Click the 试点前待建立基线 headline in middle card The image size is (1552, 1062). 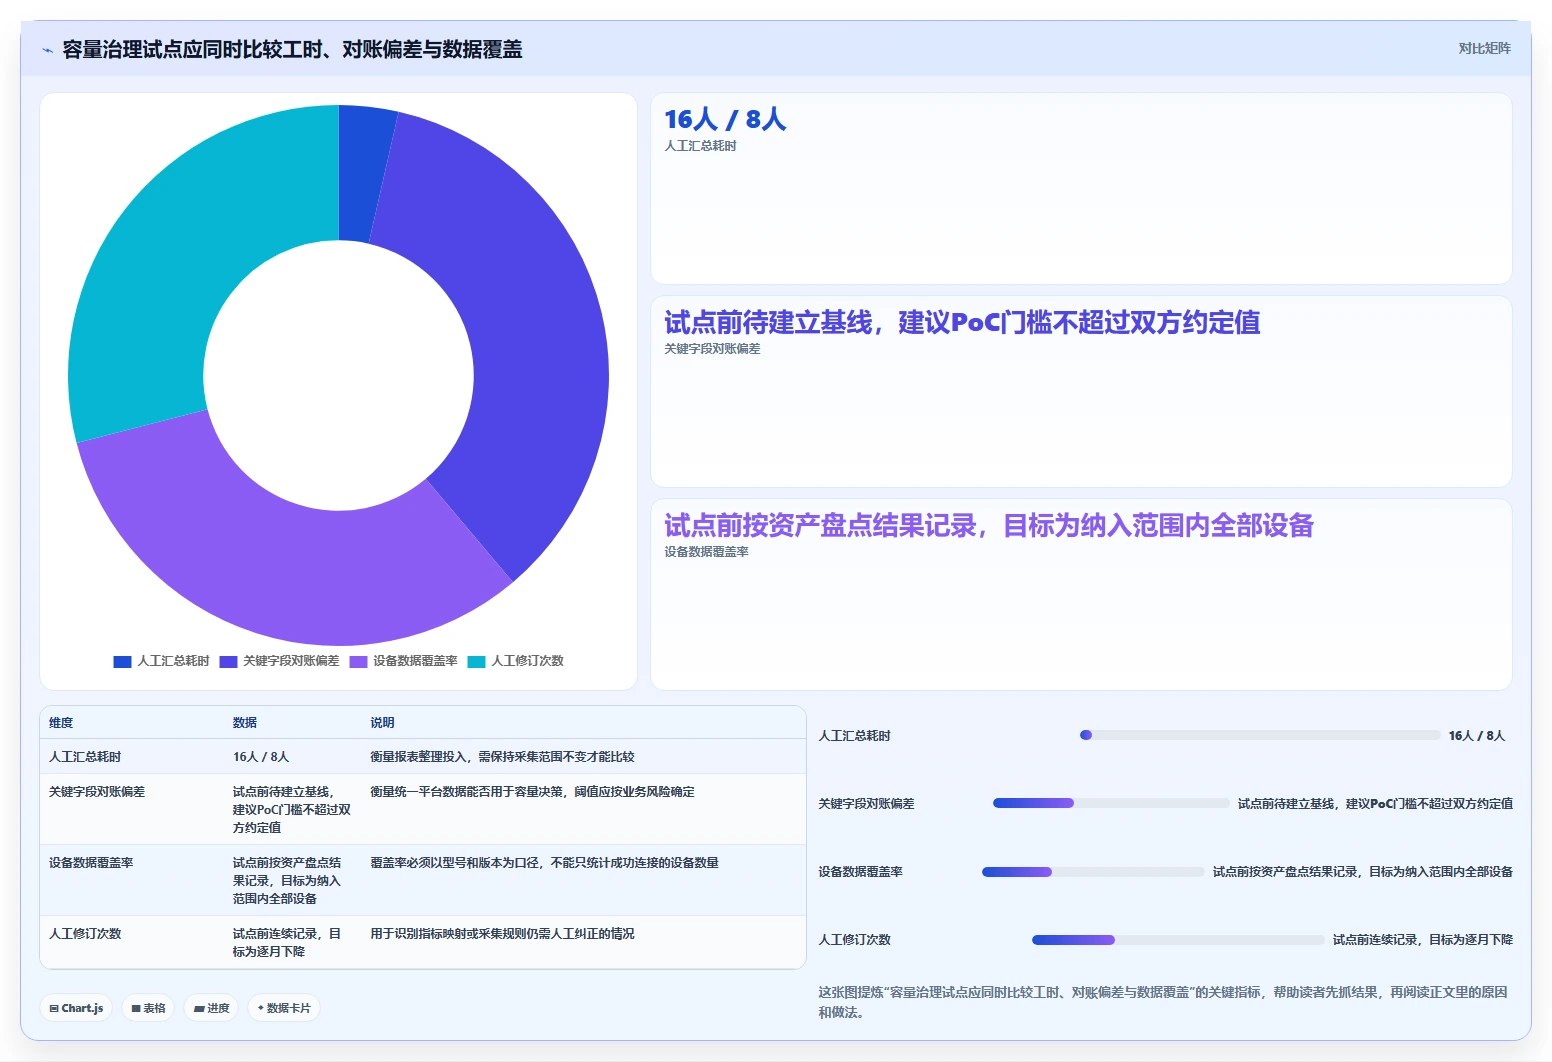pos(962,323)
